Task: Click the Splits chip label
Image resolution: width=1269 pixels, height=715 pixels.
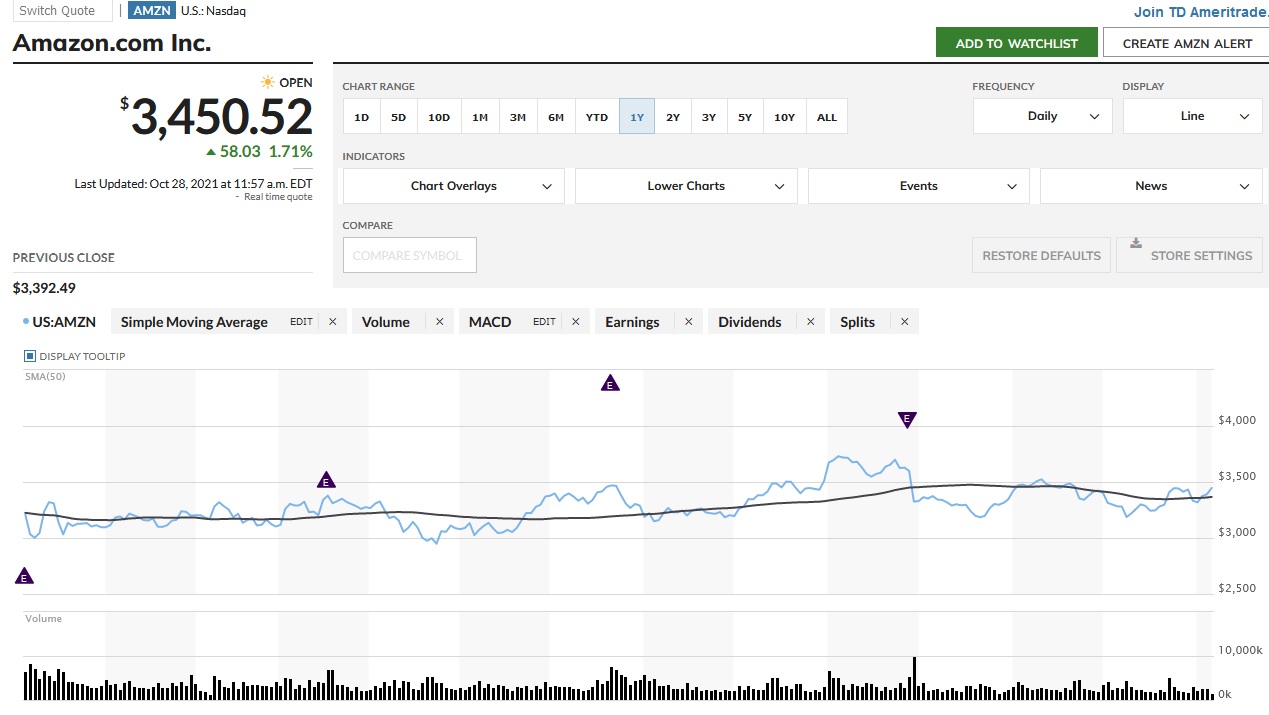Action: click(857, 322)
